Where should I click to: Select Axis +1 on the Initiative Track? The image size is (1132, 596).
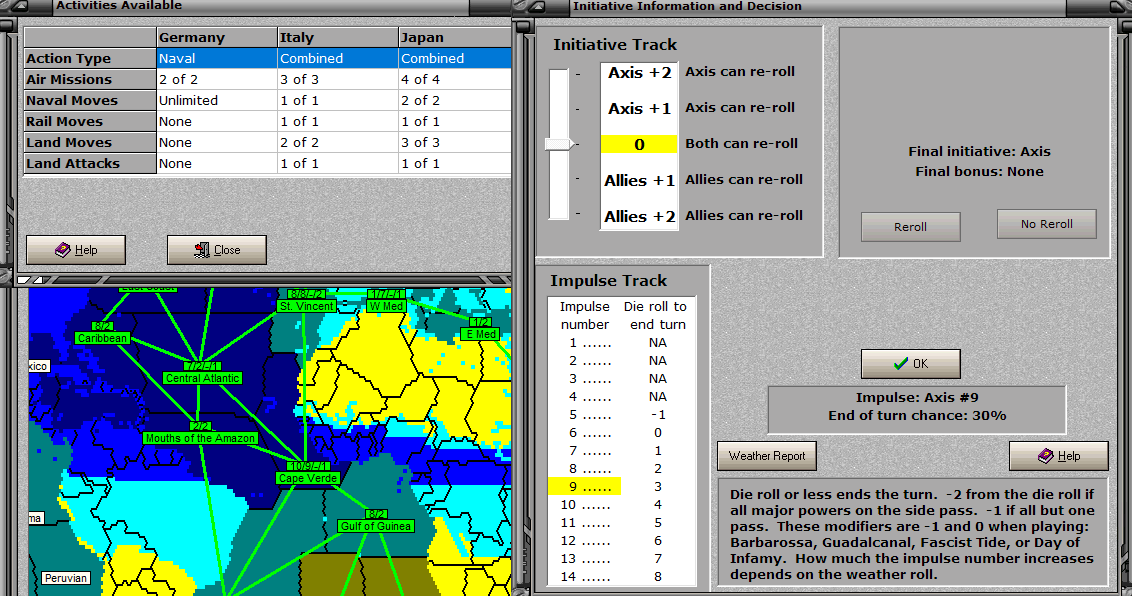pyautogui.click(x=639, y=109)
